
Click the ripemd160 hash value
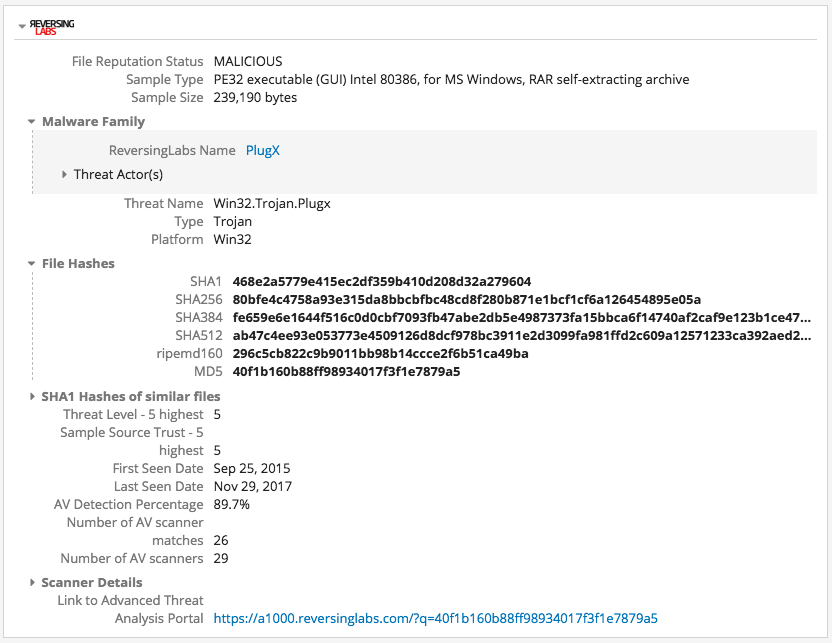pos(380,354)
